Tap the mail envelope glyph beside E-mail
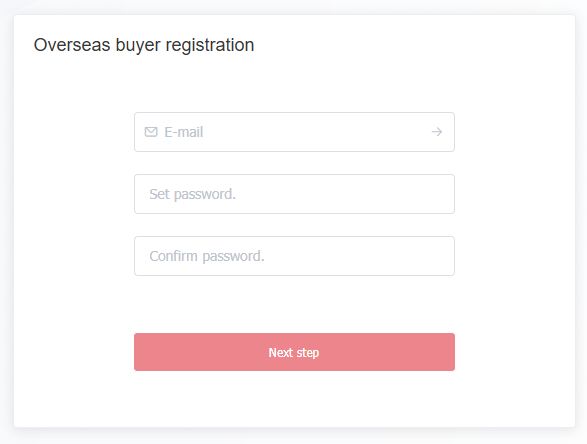The height and width of the screenshot is (444, 587). (x=151, y=132)
